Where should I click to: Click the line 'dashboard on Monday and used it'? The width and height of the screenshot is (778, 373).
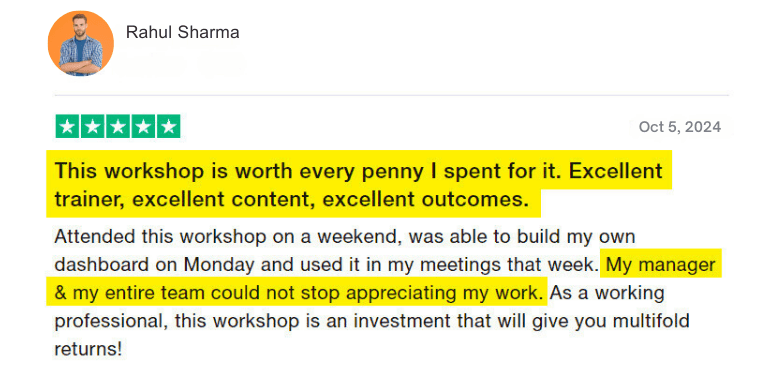pos(199,265)
